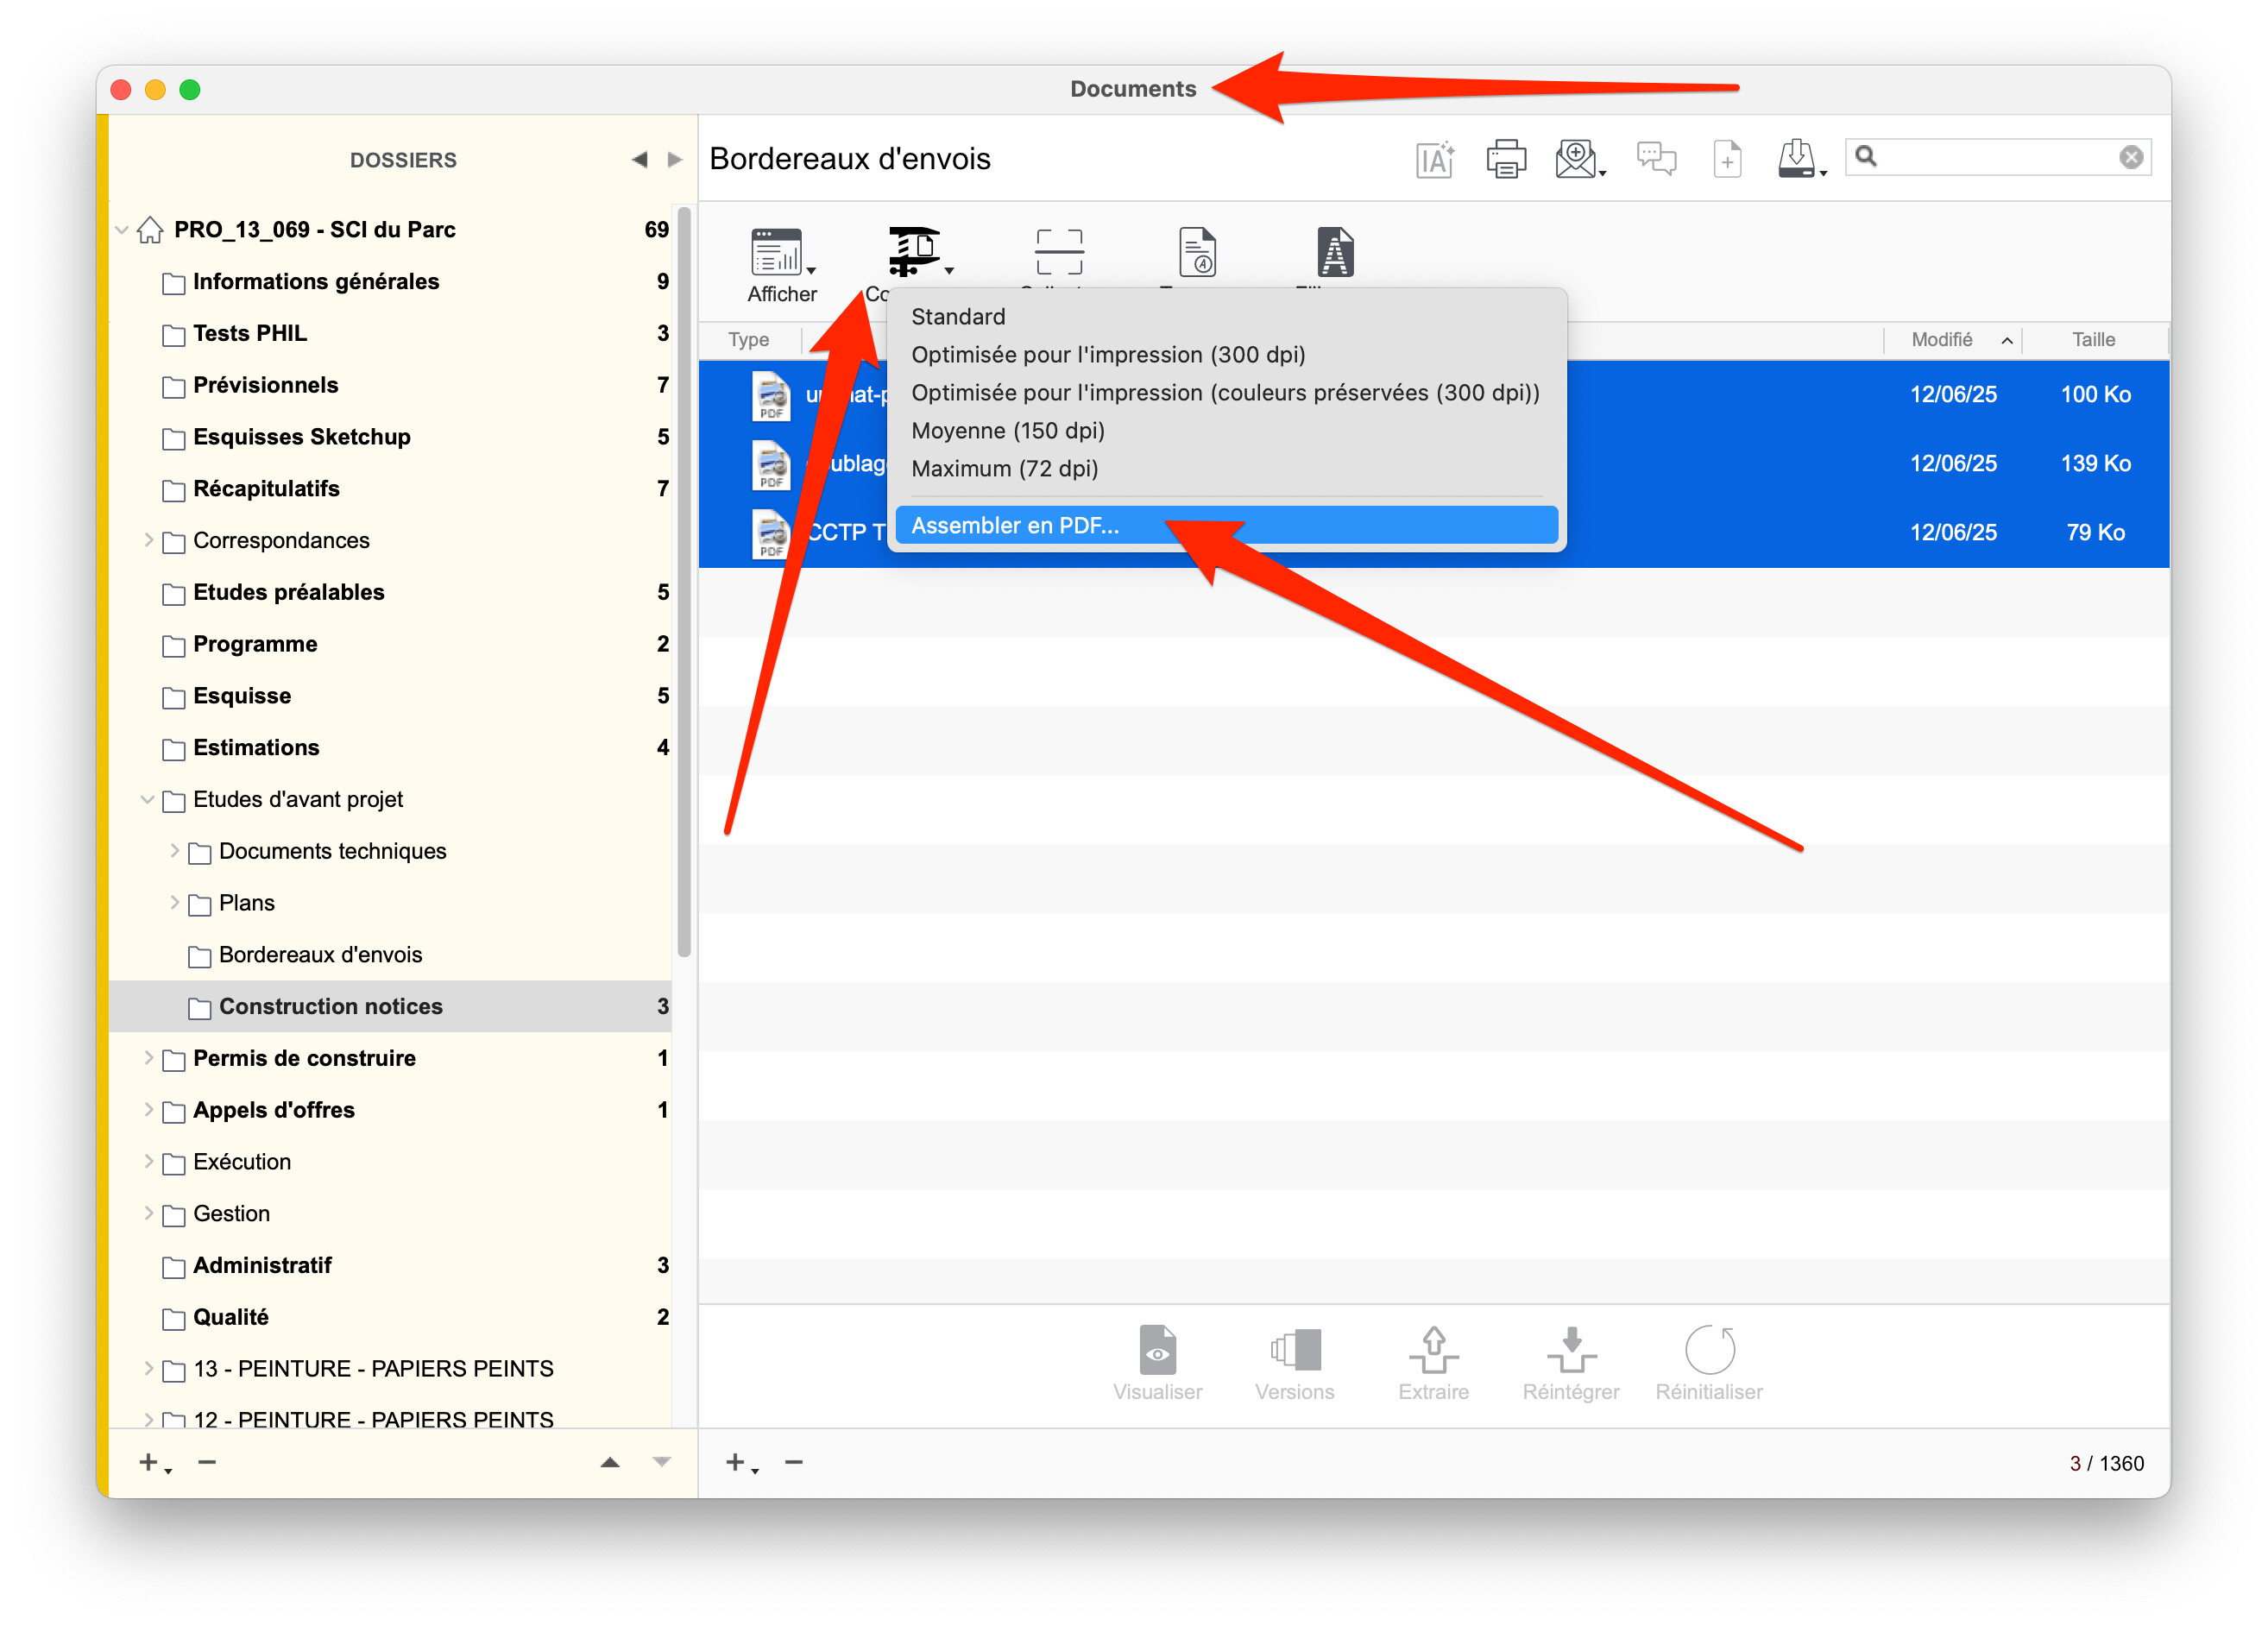This screenshot has height=1626, width=2268.
Task: Select Moyenne (150 dpi) compression option
Action: click(1008, 431)
